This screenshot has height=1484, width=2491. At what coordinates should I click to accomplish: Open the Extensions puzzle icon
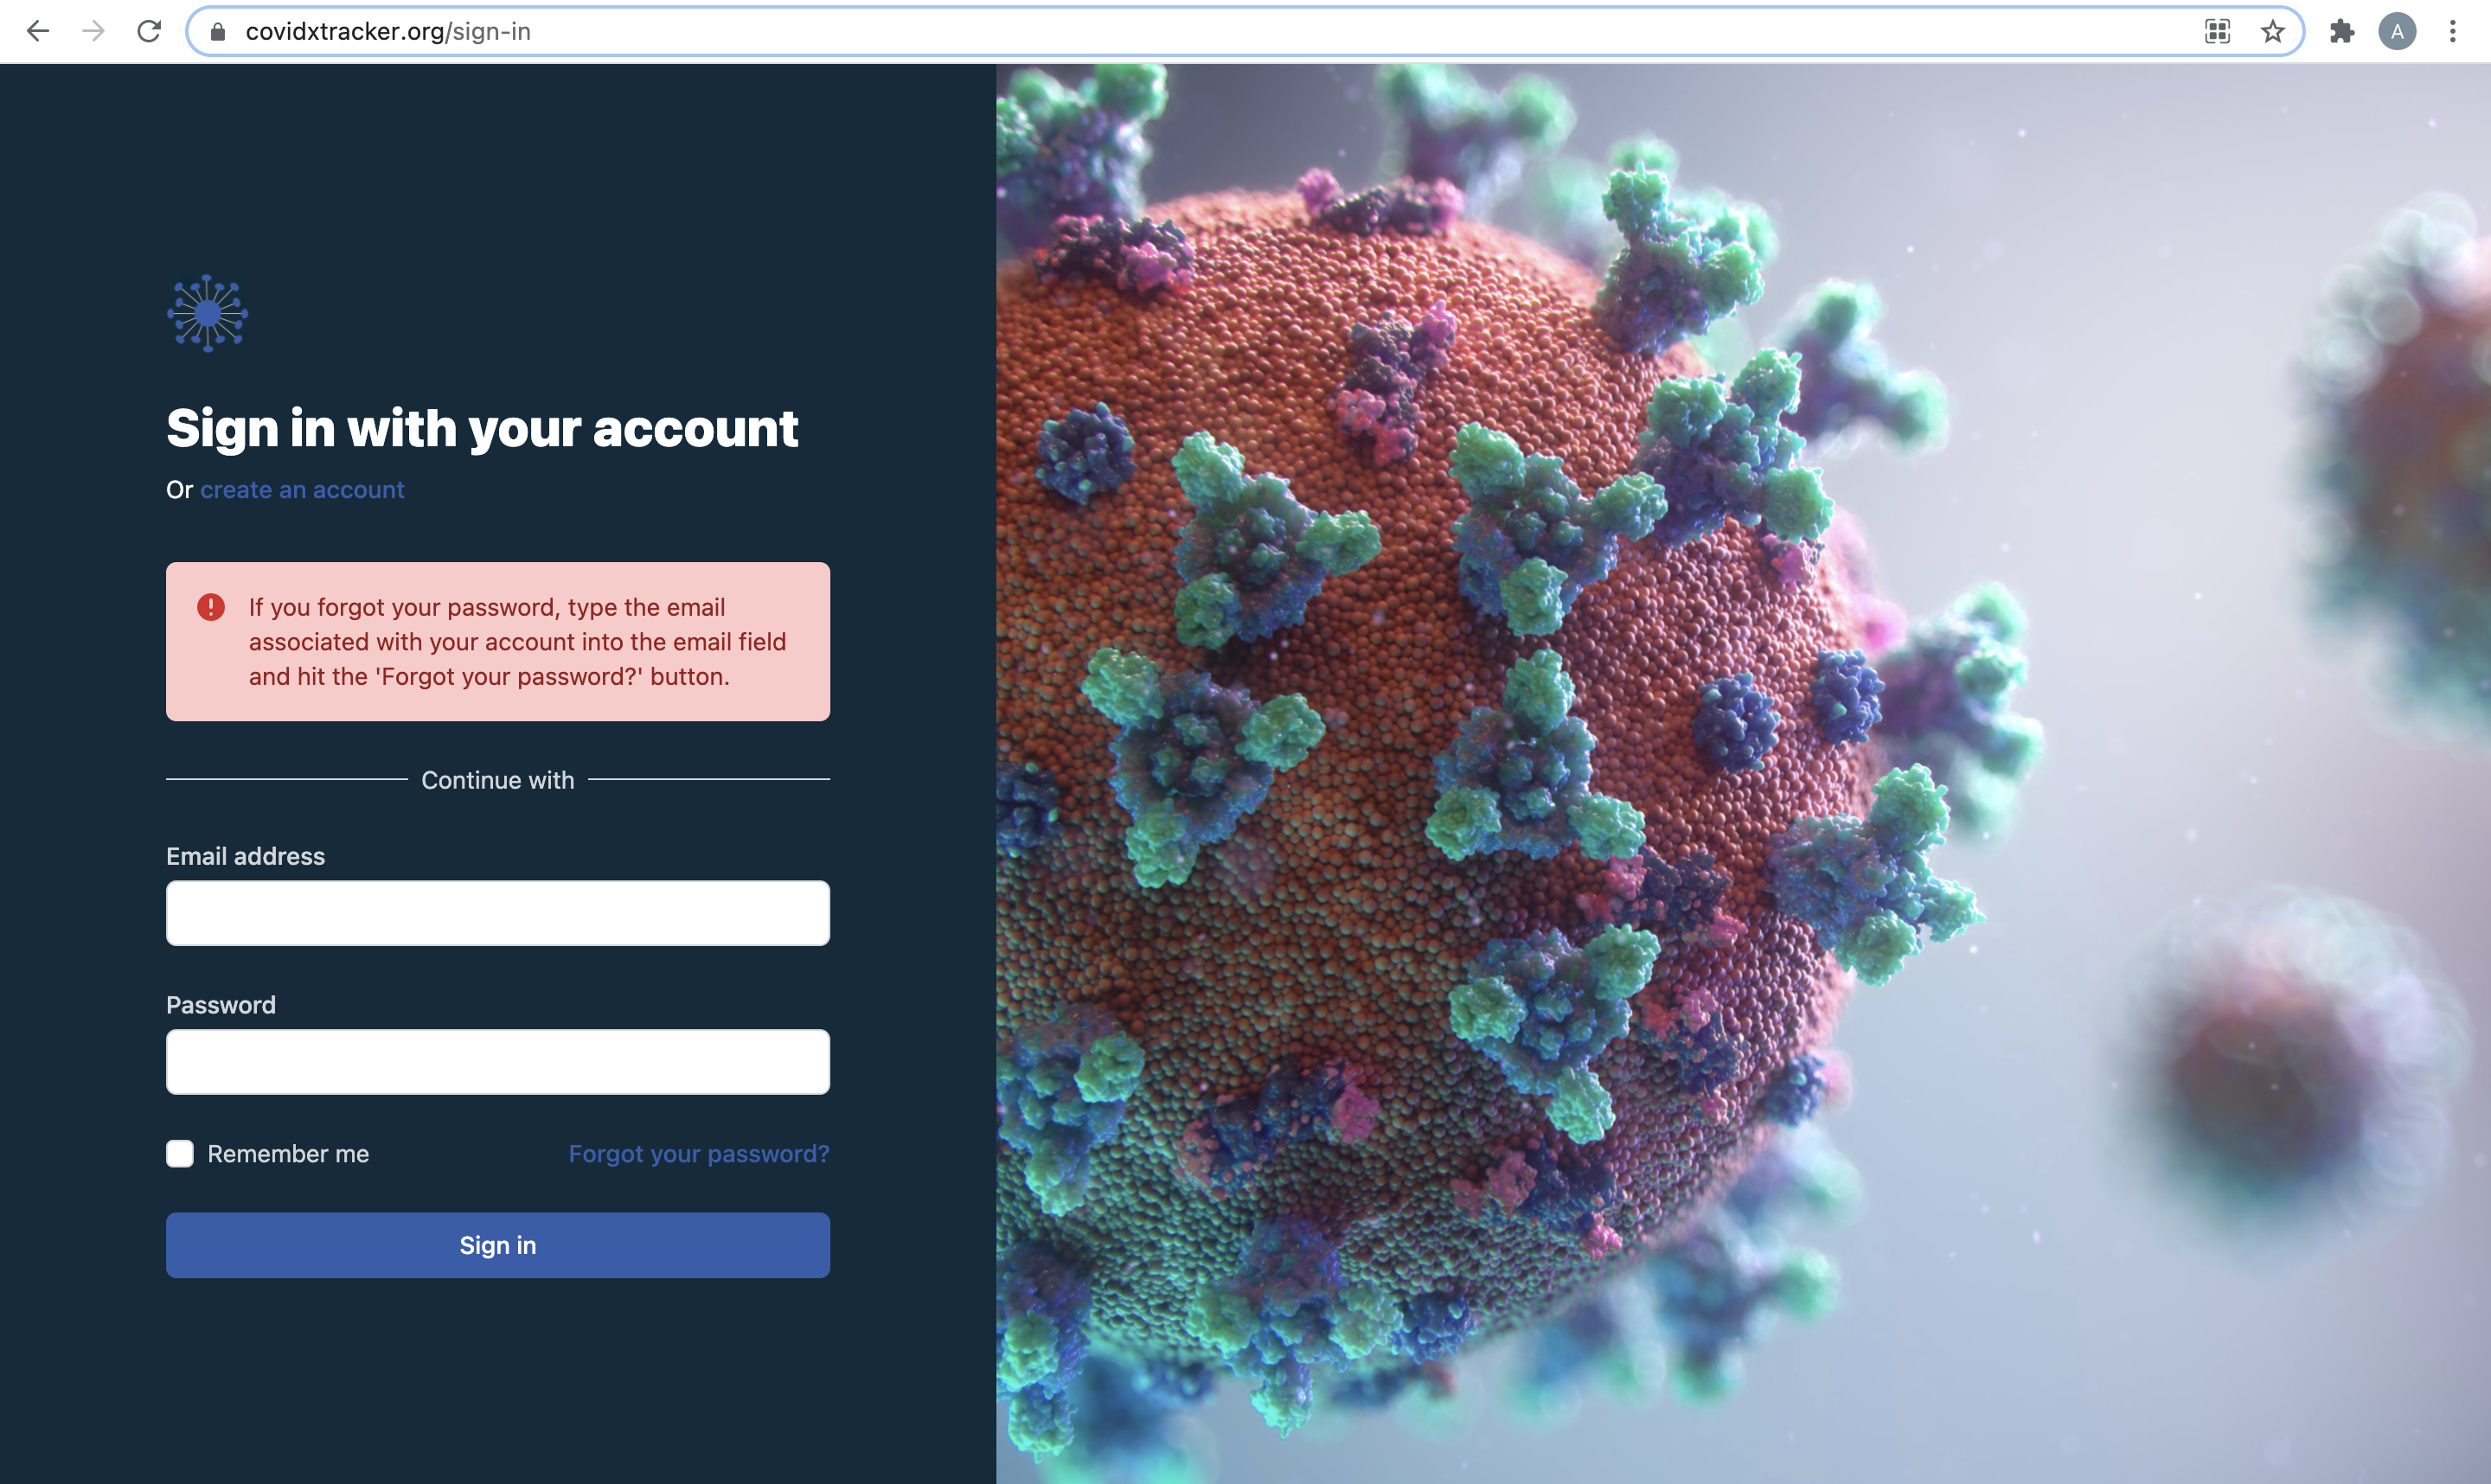pos(2341,32)
